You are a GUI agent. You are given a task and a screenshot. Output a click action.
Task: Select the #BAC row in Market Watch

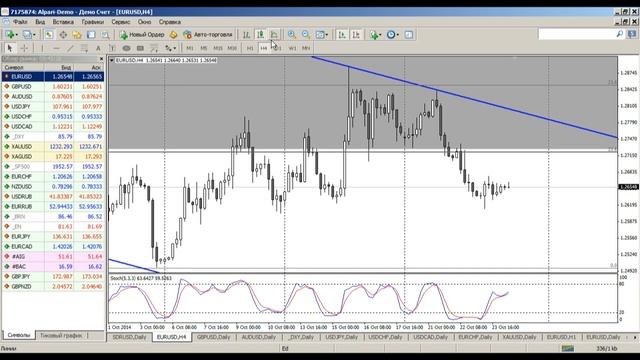[x=53, y=267]
